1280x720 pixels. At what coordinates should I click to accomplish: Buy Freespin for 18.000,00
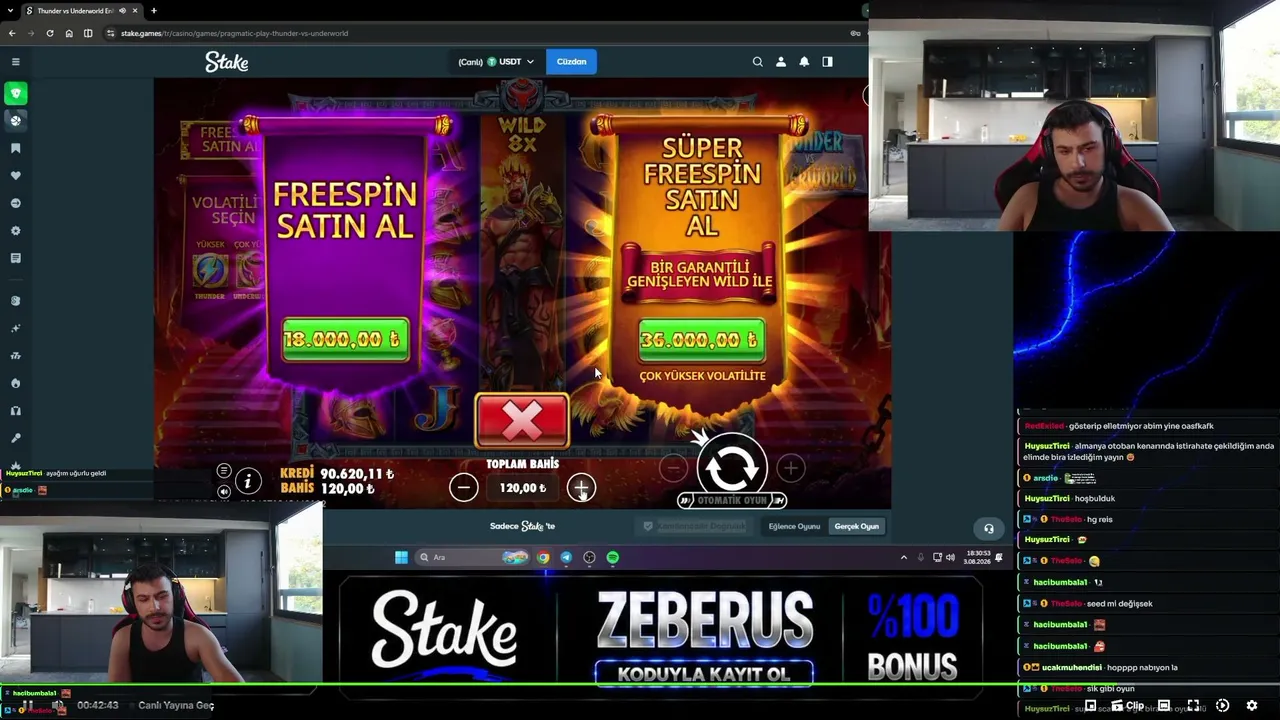click(x=345, y=340)
